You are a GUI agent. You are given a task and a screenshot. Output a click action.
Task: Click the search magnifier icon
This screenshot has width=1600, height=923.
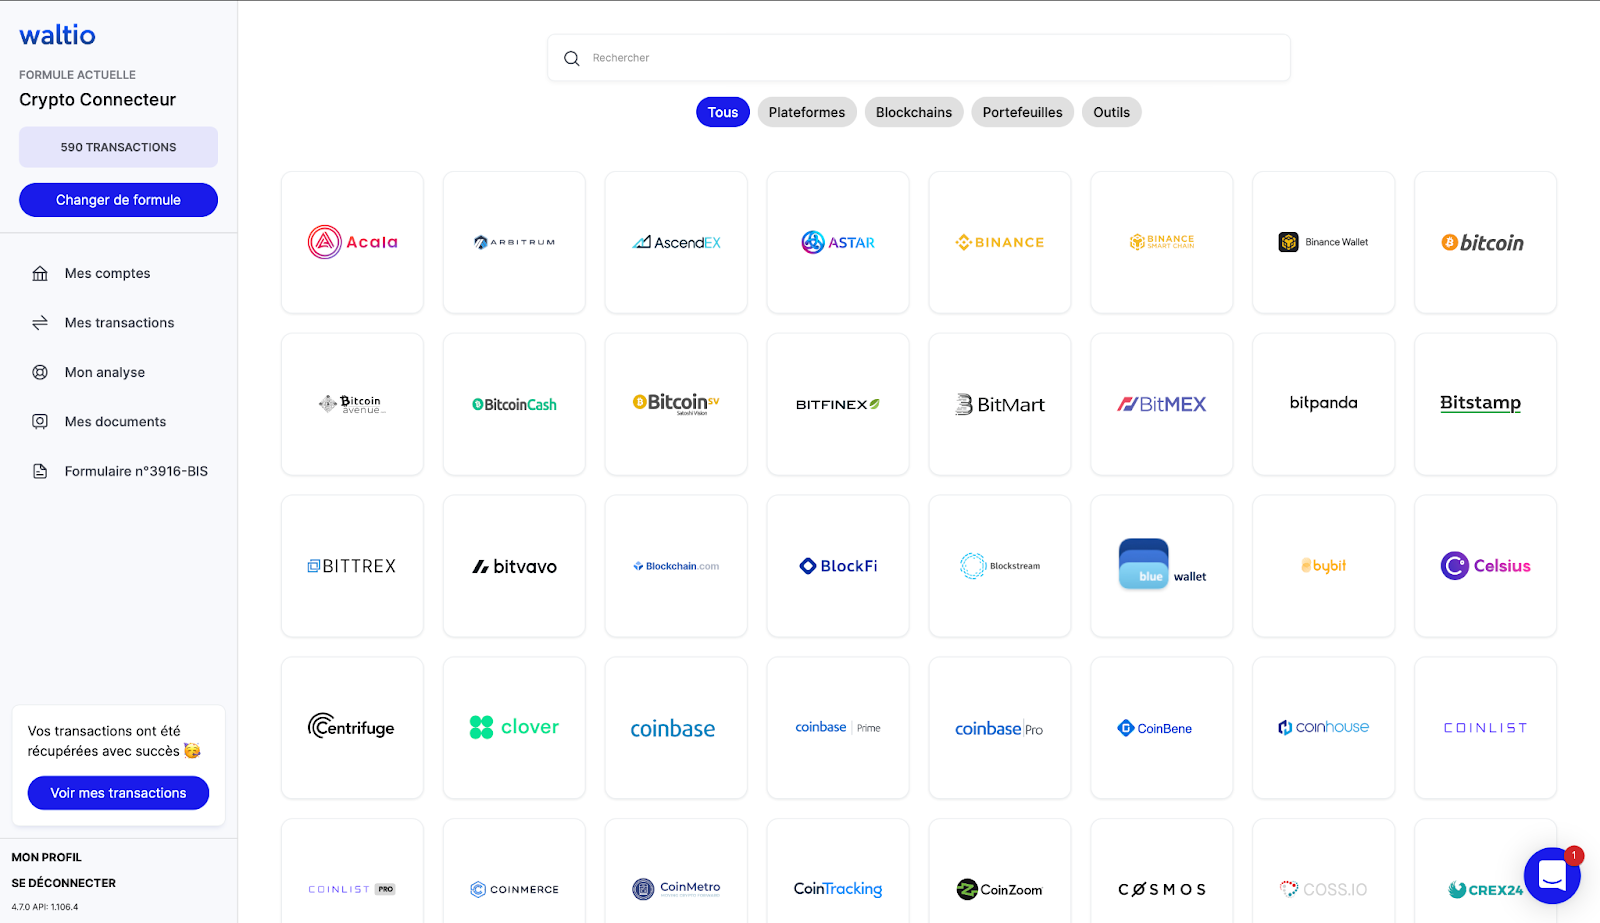pos(572,58)
